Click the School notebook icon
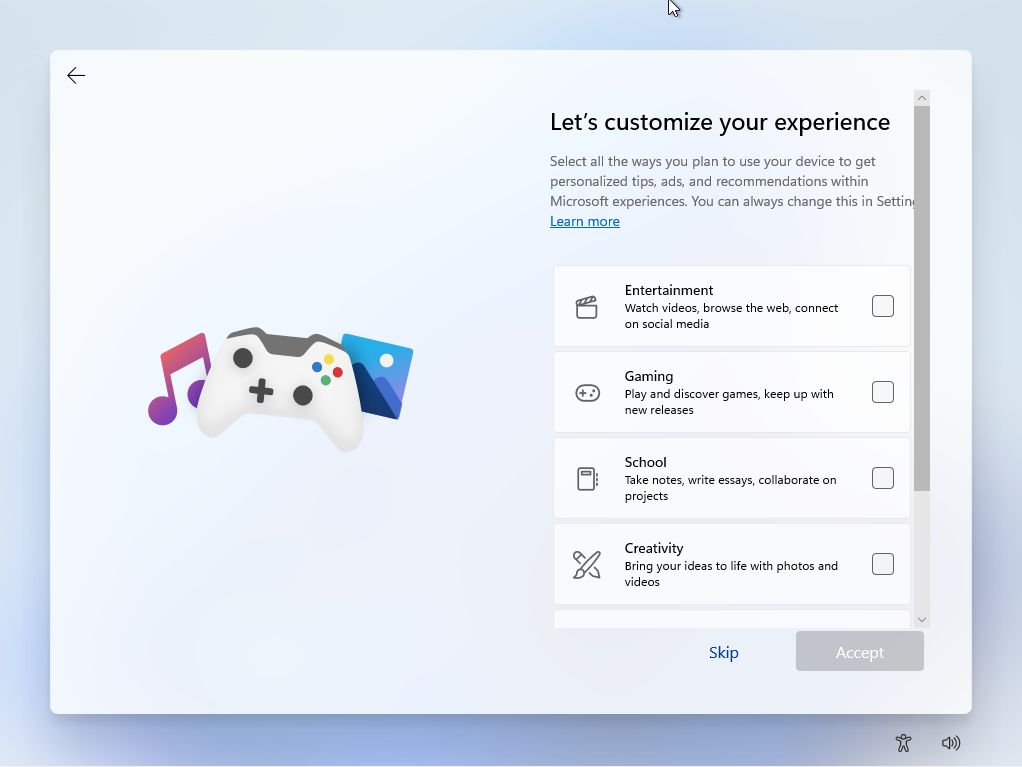Screen dimensions: 1022x767 (x=587, y=479)
